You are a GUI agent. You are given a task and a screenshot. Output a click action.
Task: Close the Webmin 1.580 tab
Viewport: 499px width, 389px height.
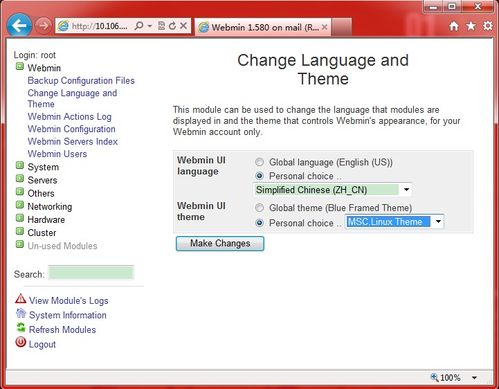(325, 27)
